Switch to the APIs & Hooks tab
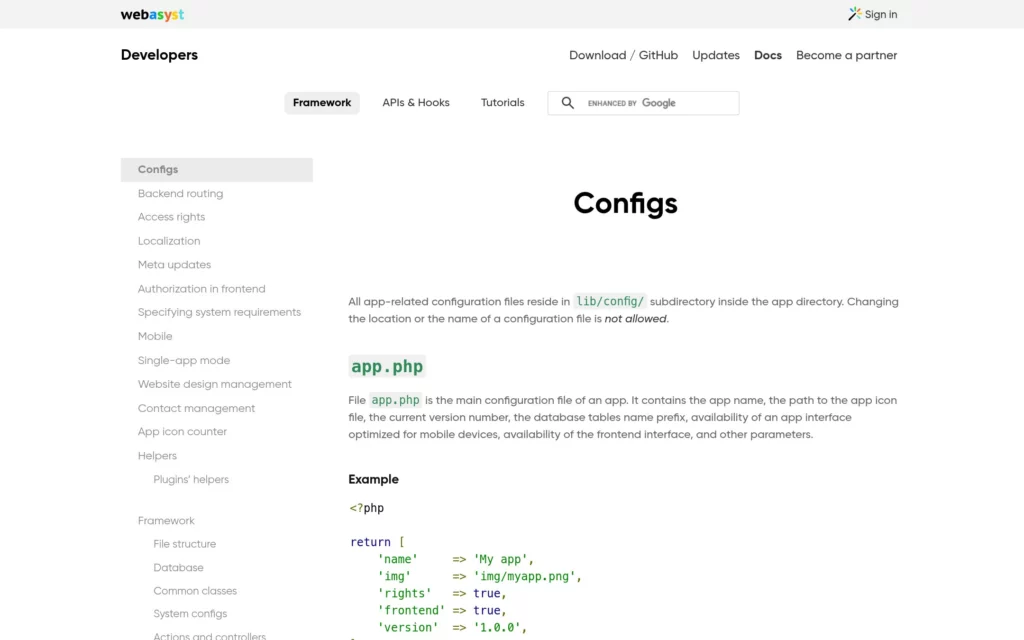Screen dimensions: 1024x640 pyautogui.click(x=416, y=103)
